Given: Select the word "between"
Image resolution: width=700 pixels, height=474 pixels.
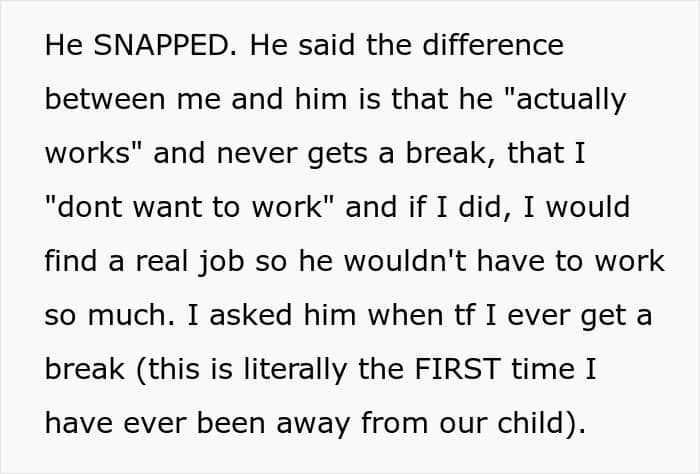Looking at the screenshot, I should pyautogui.click(x=102, y=99).
